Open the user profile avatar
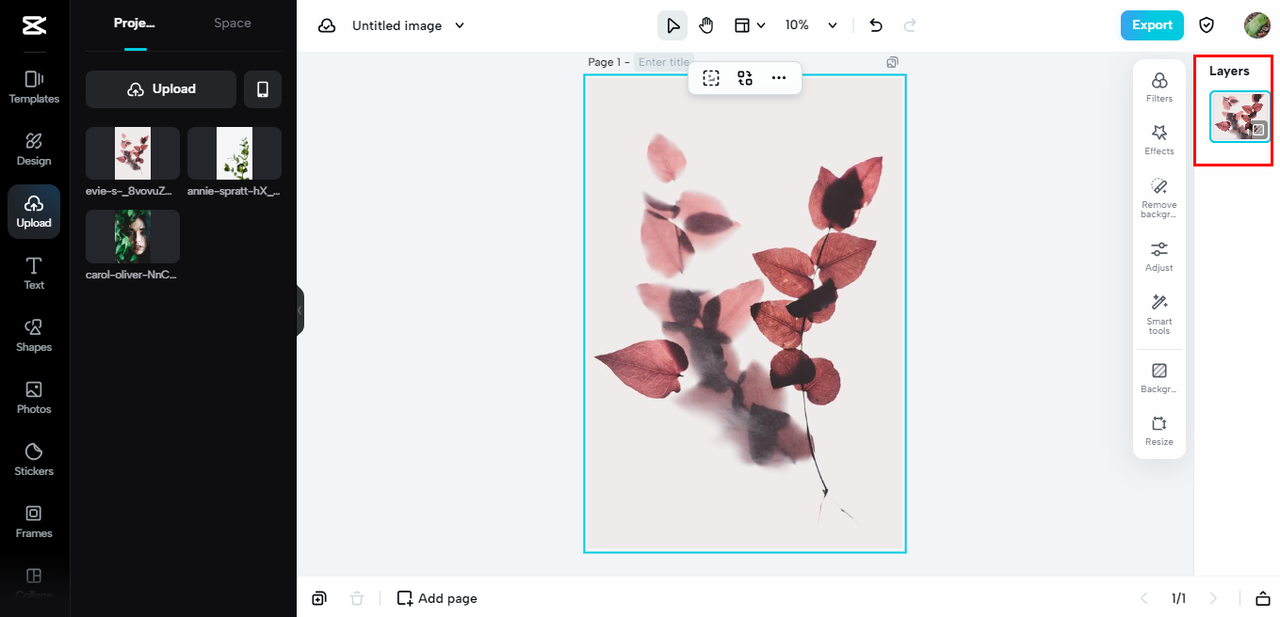 [x=1257, y=25]
